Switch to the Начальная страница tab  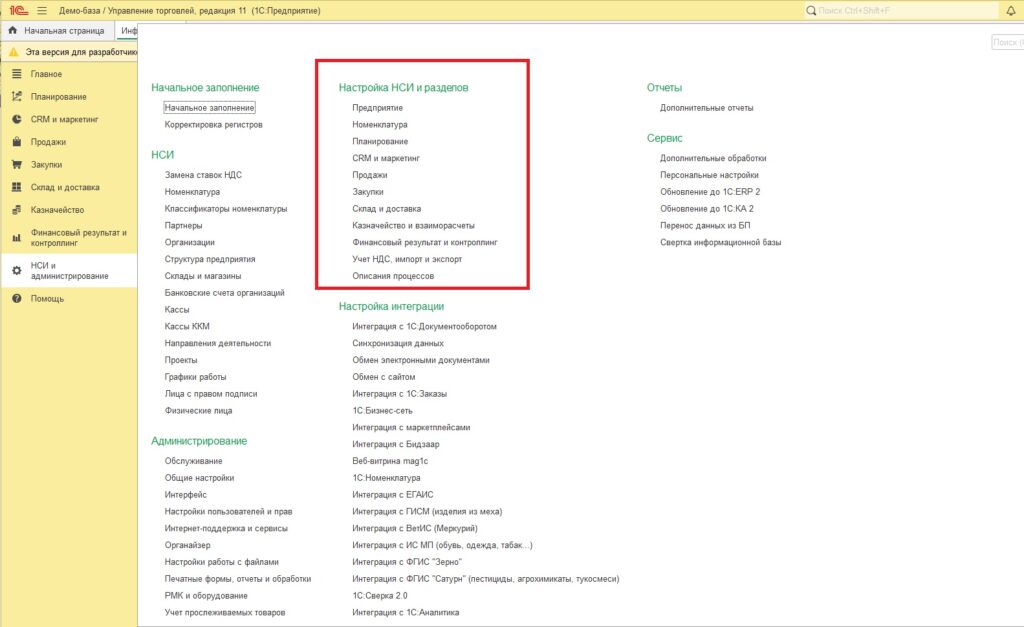pos(57,31)
